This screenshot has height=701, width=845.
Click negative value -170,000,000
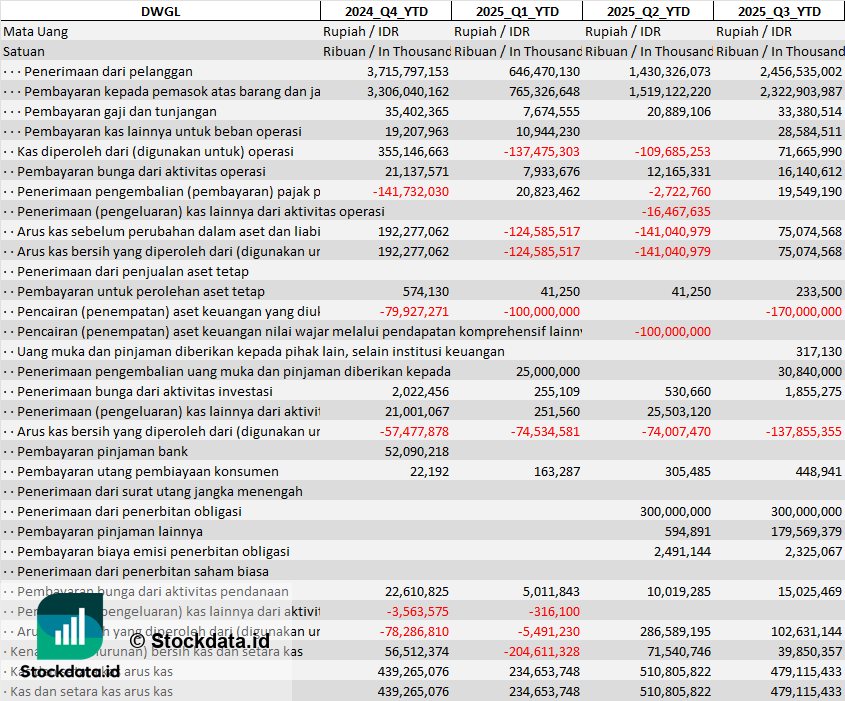pyautogui.click(x=804, y=311)
